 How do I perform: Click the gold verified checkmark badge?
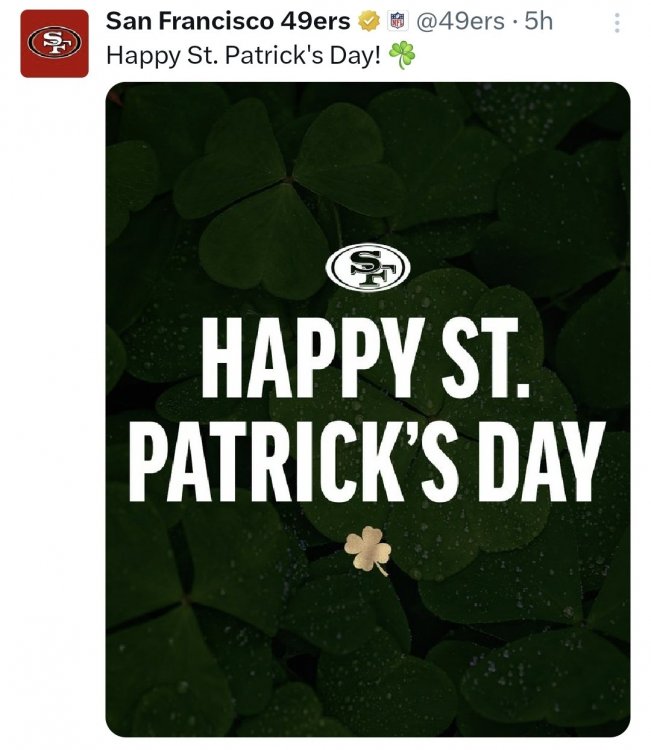point(369,21)
